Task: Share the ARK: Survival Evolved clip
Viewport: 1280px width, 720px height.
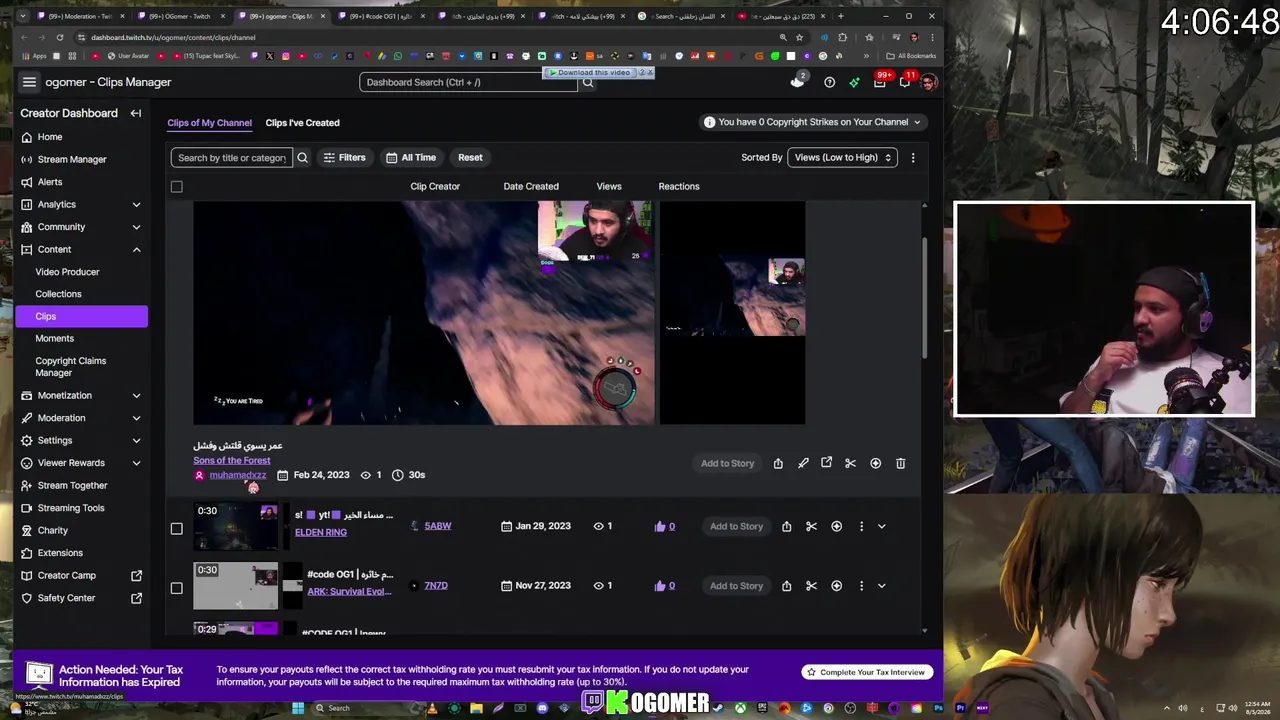Action: [x=786, y=586]
